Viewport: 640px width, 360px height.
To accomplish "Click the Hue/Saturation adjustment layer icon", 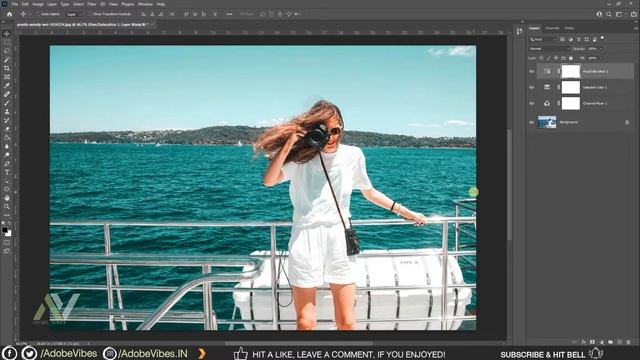I will [547, 71].
